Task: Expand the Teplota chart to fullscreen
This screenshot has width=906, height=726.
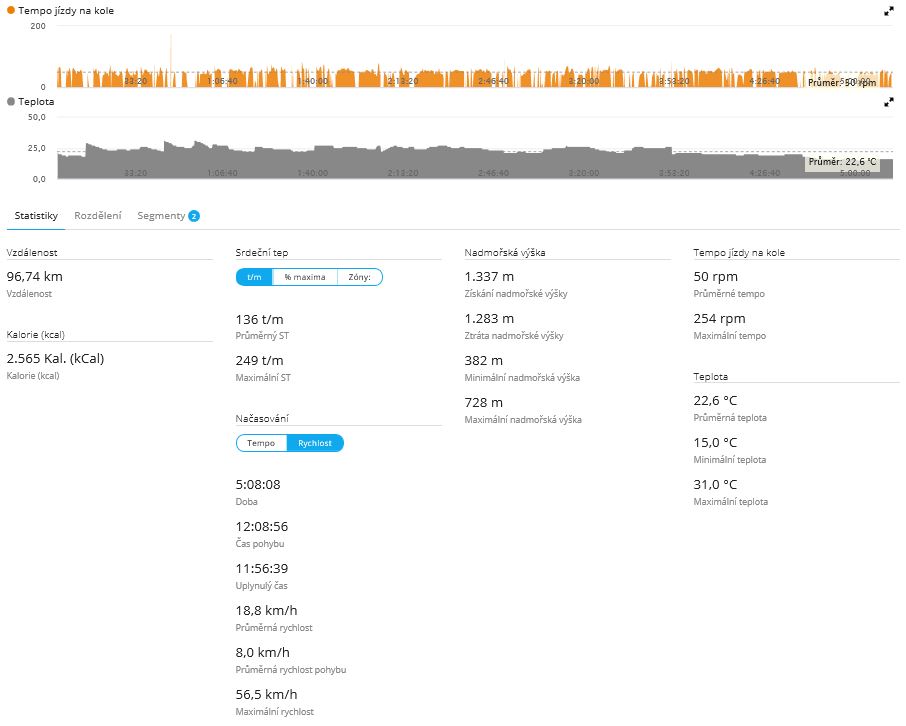Action: pyautogui.click(x=889, y=102)
